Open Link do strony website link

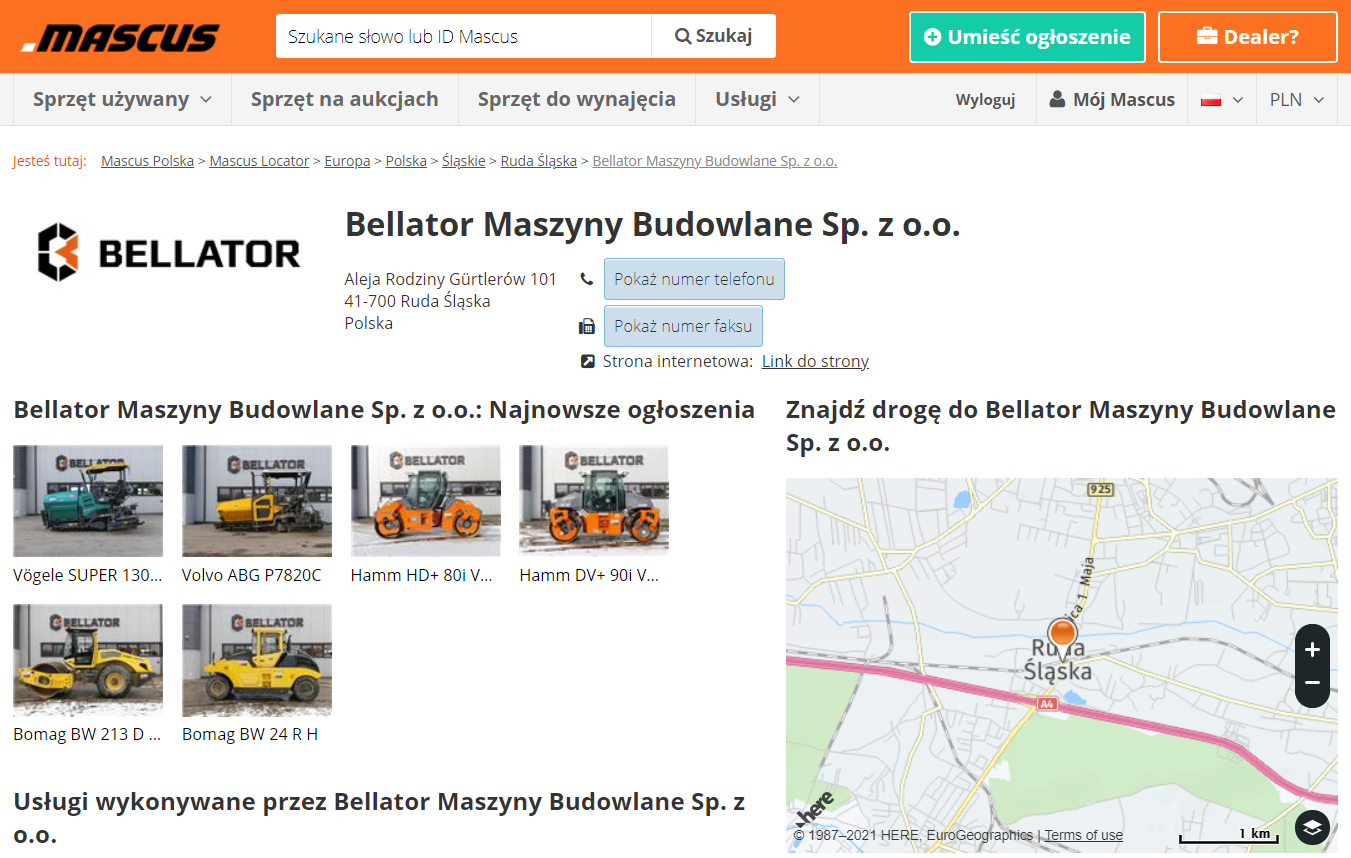coord(815,361)
